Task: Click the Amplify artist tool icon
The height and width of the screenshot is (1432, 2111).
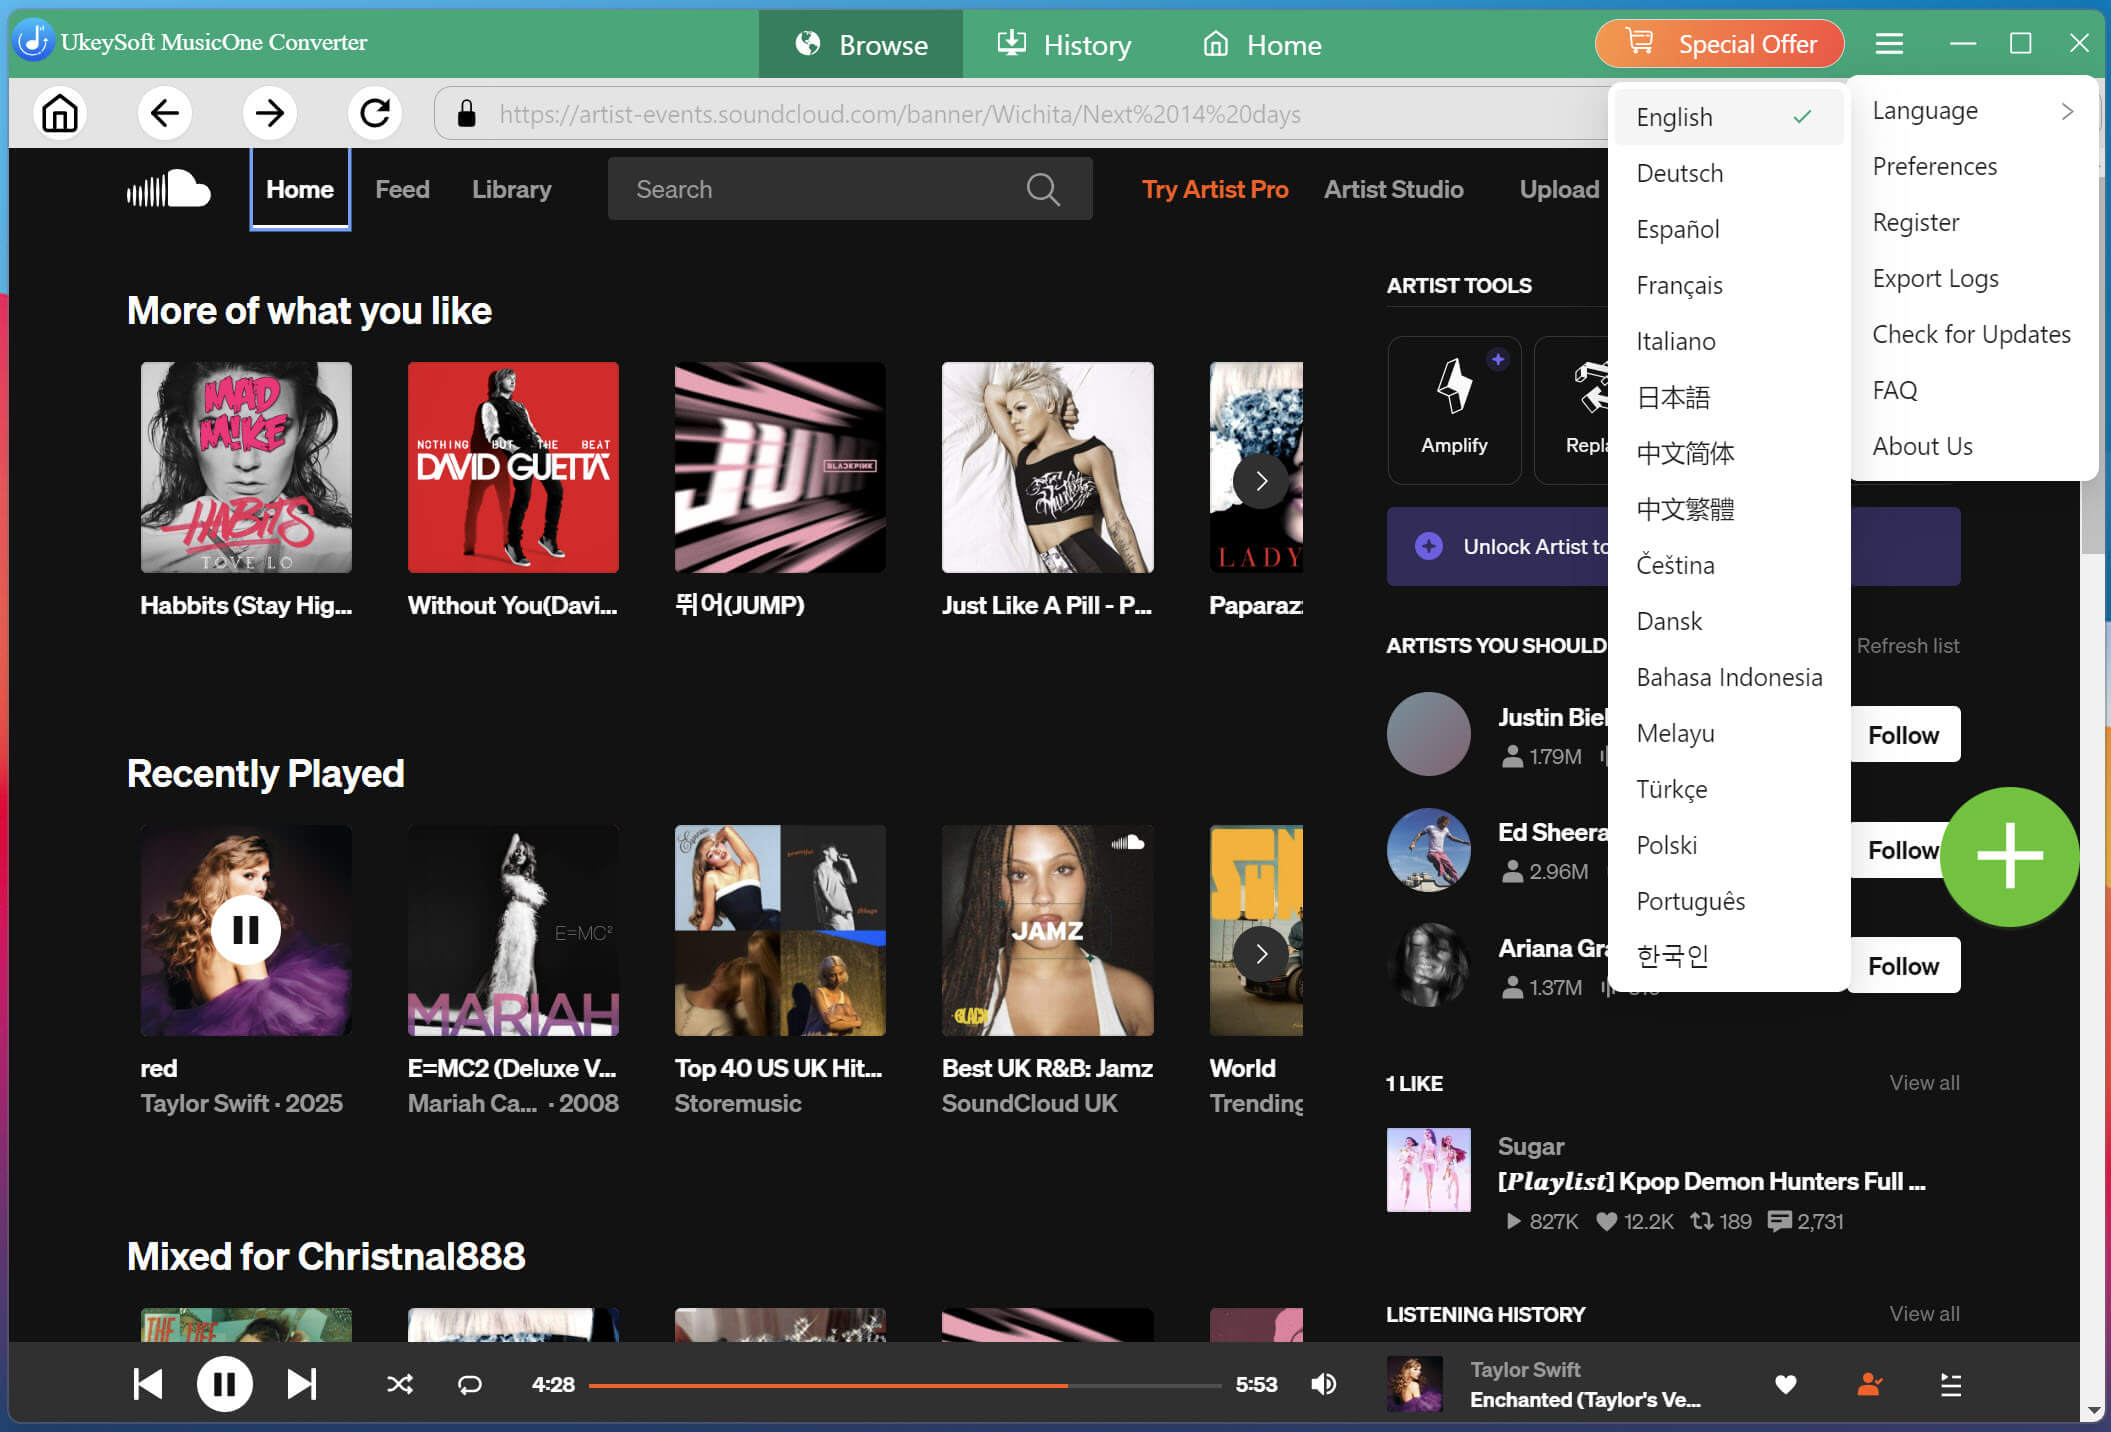Action: (x=1454, y=385)
